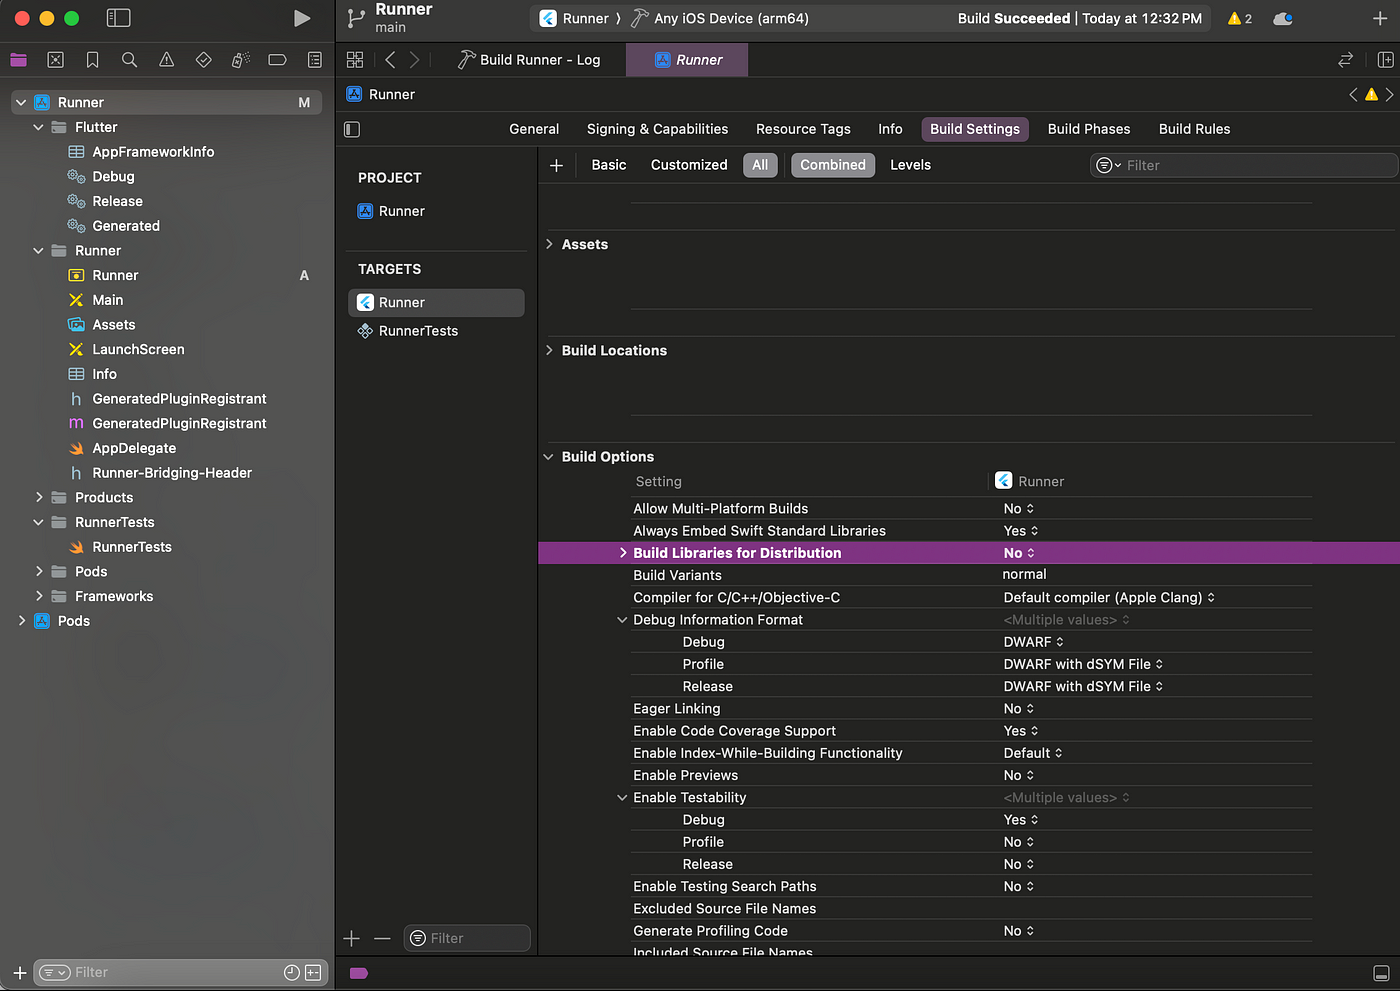Screen dimensions: 1400x991
Task: Switch to the Build Rules tab
Action: [x=1194, y=129]
